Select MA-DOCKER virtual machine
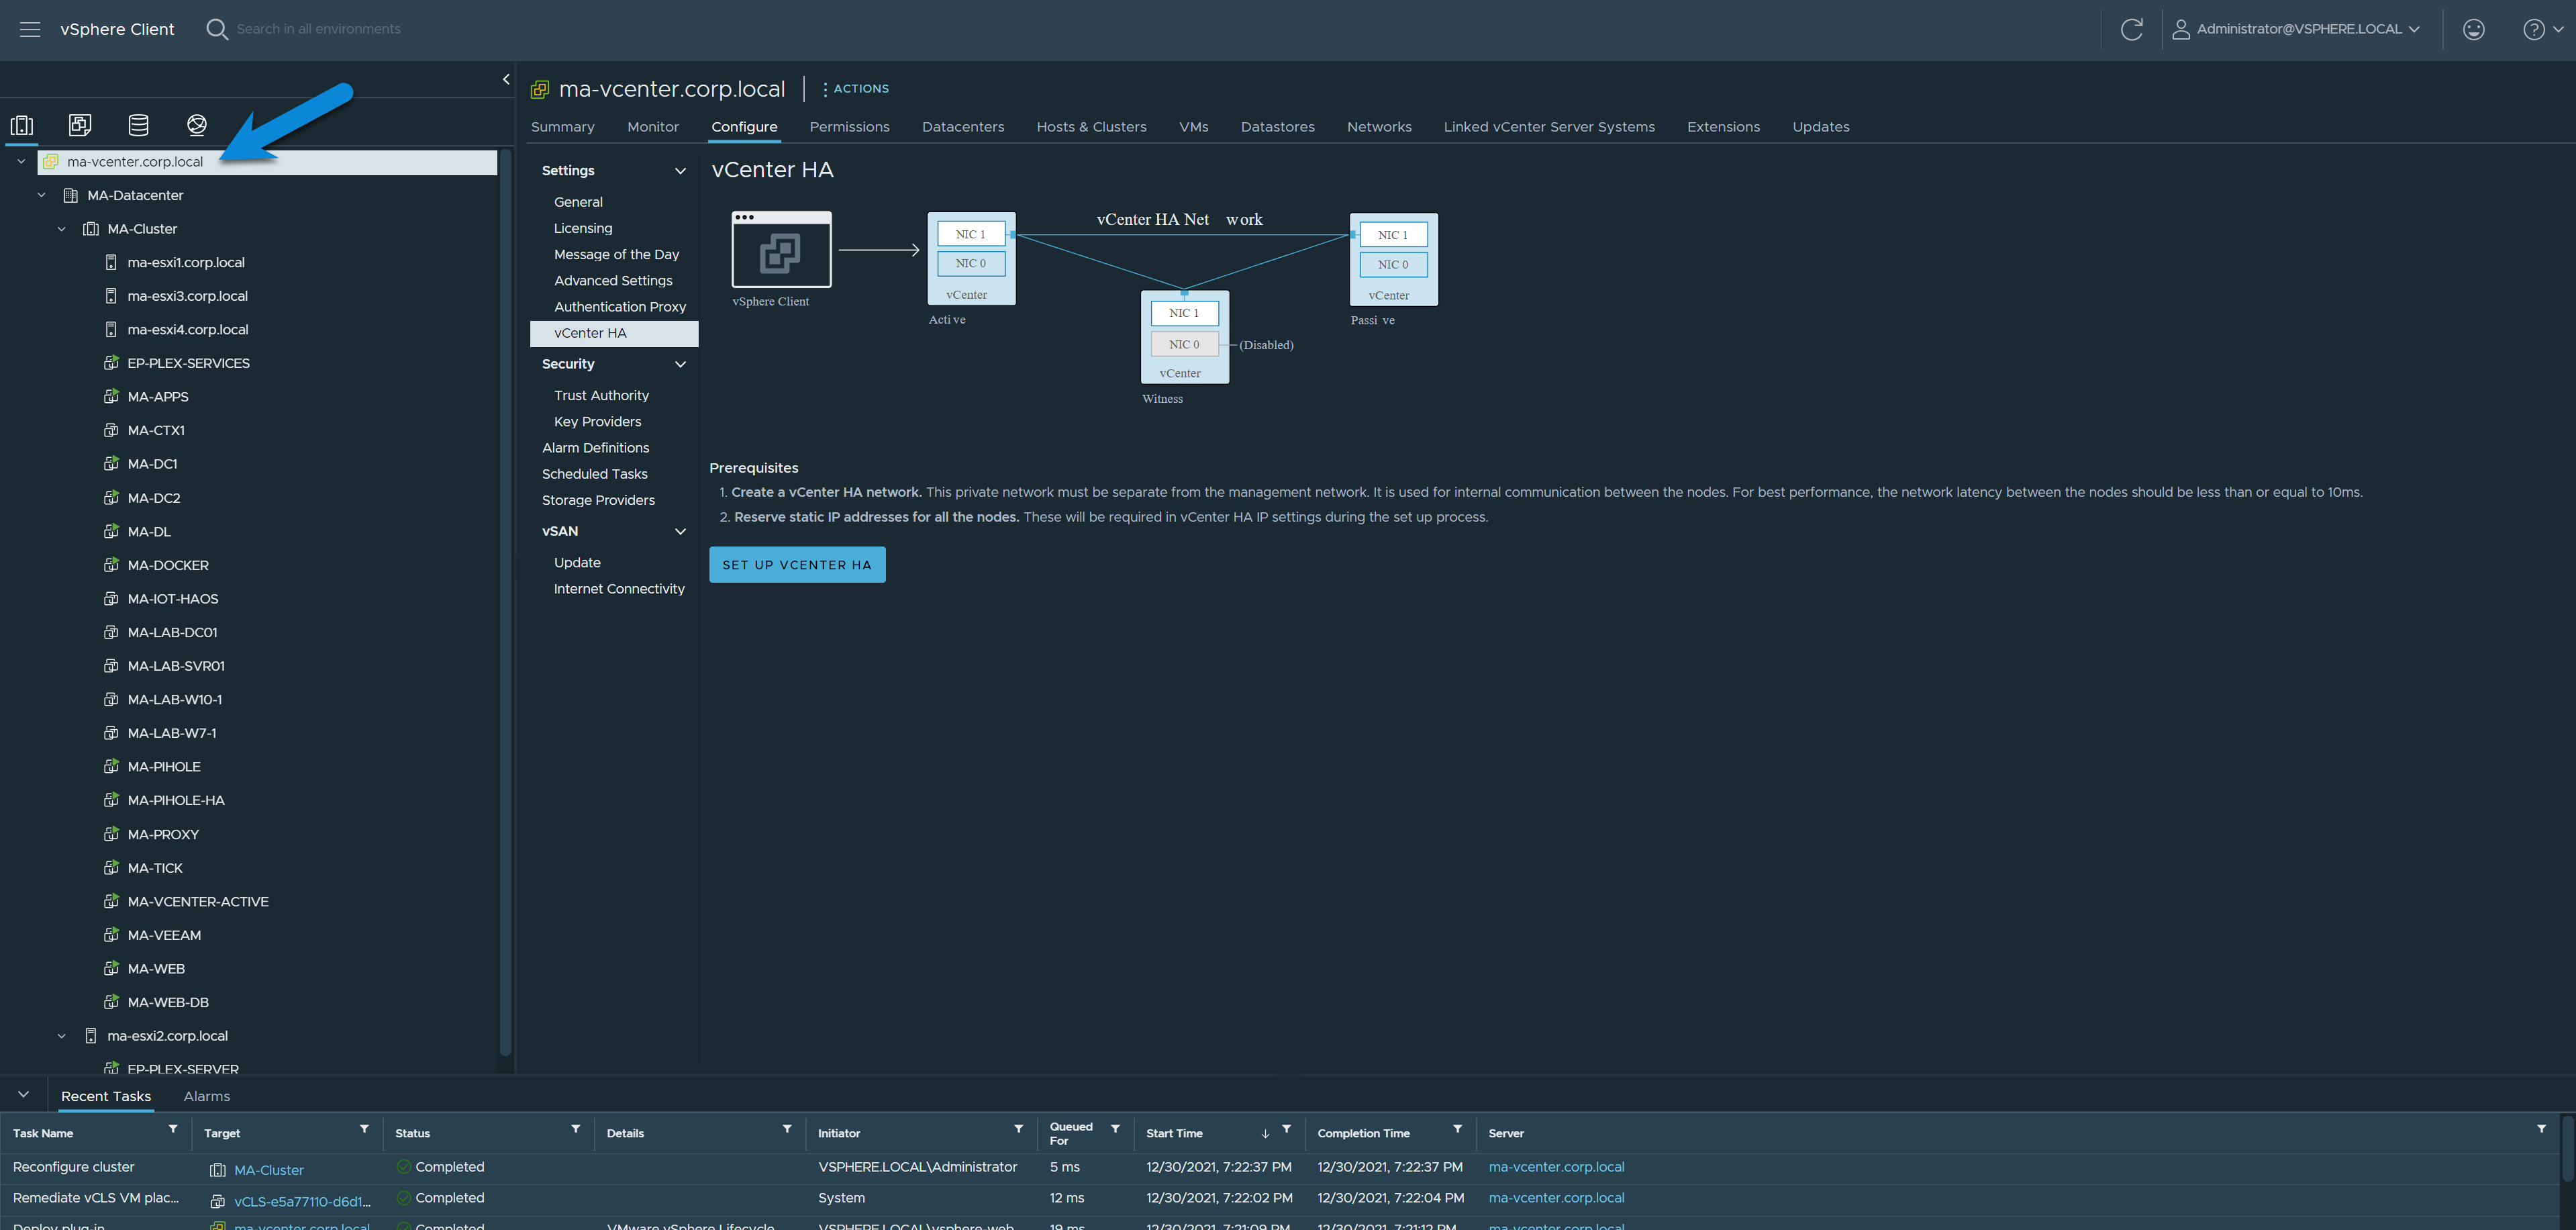 [x=168, y=565]
